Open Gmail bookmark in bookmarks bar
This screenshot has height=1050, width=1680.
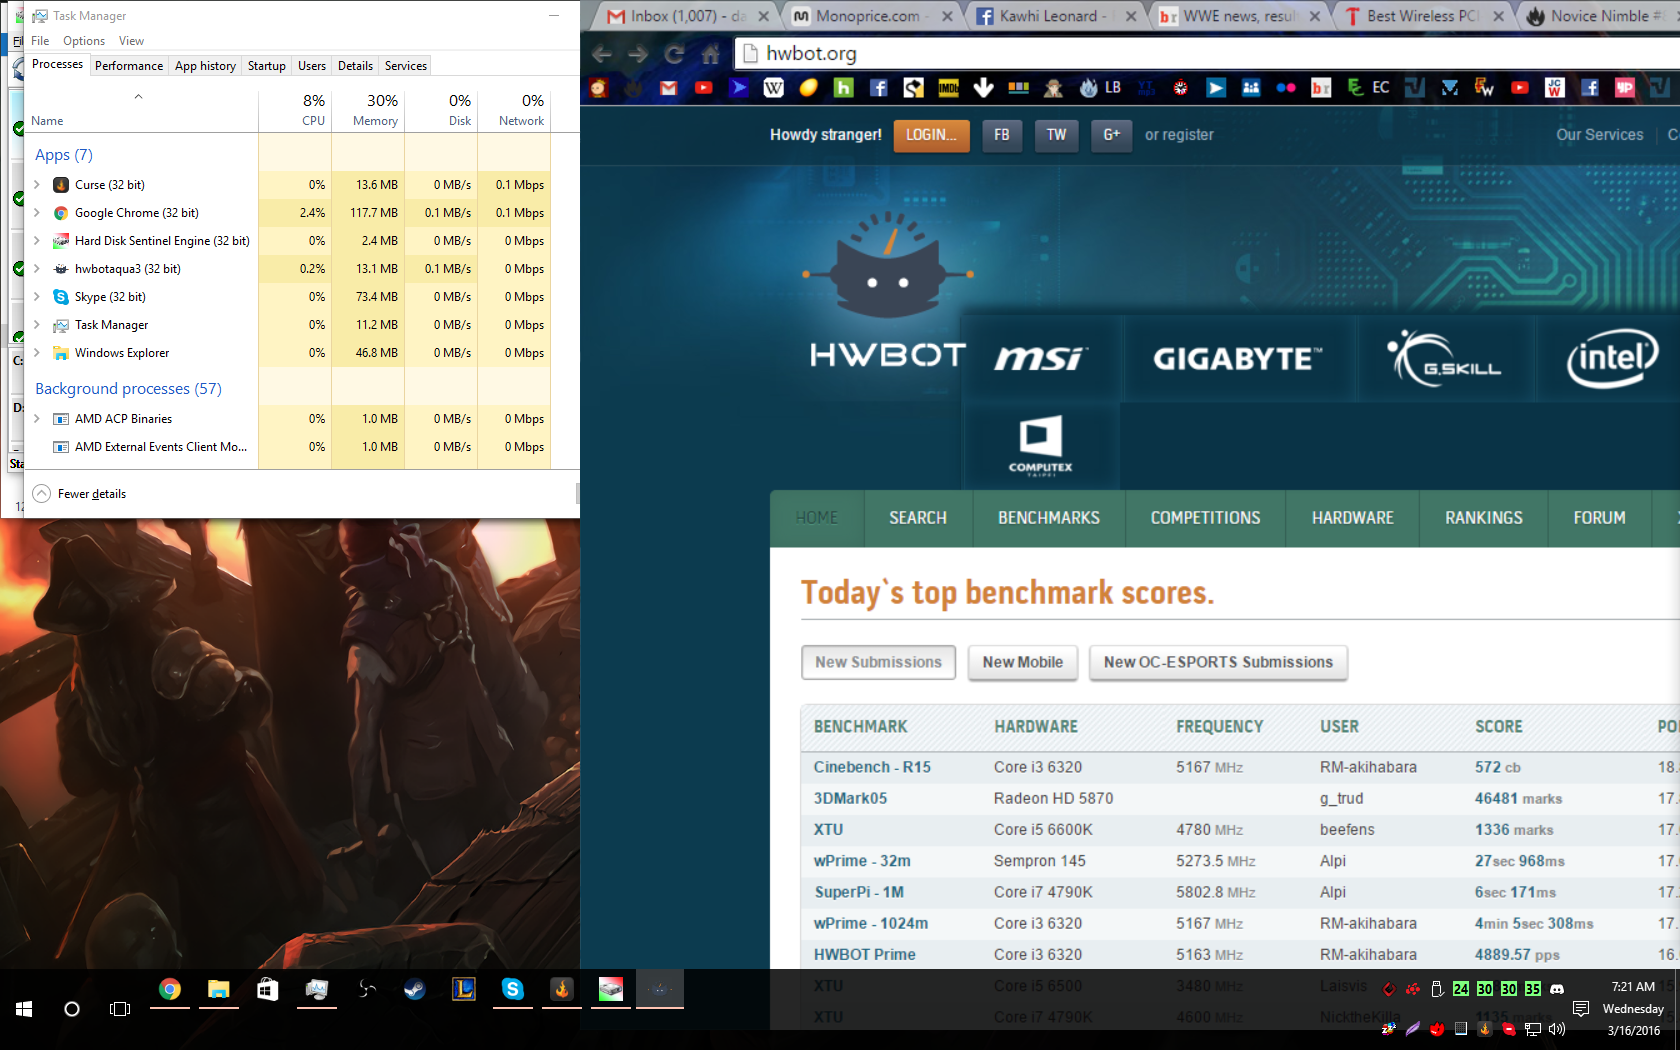[668, 88]
